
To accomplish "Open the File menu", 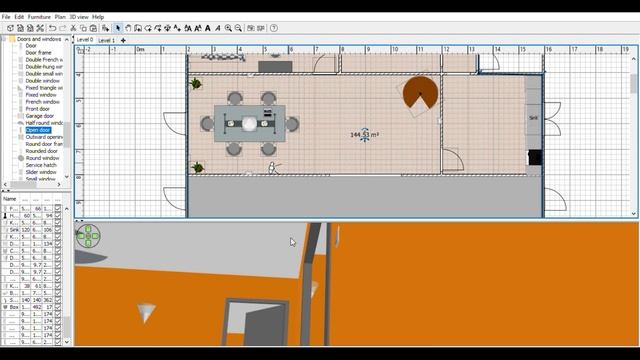I will pyautogui.click(x=6, y=17).
